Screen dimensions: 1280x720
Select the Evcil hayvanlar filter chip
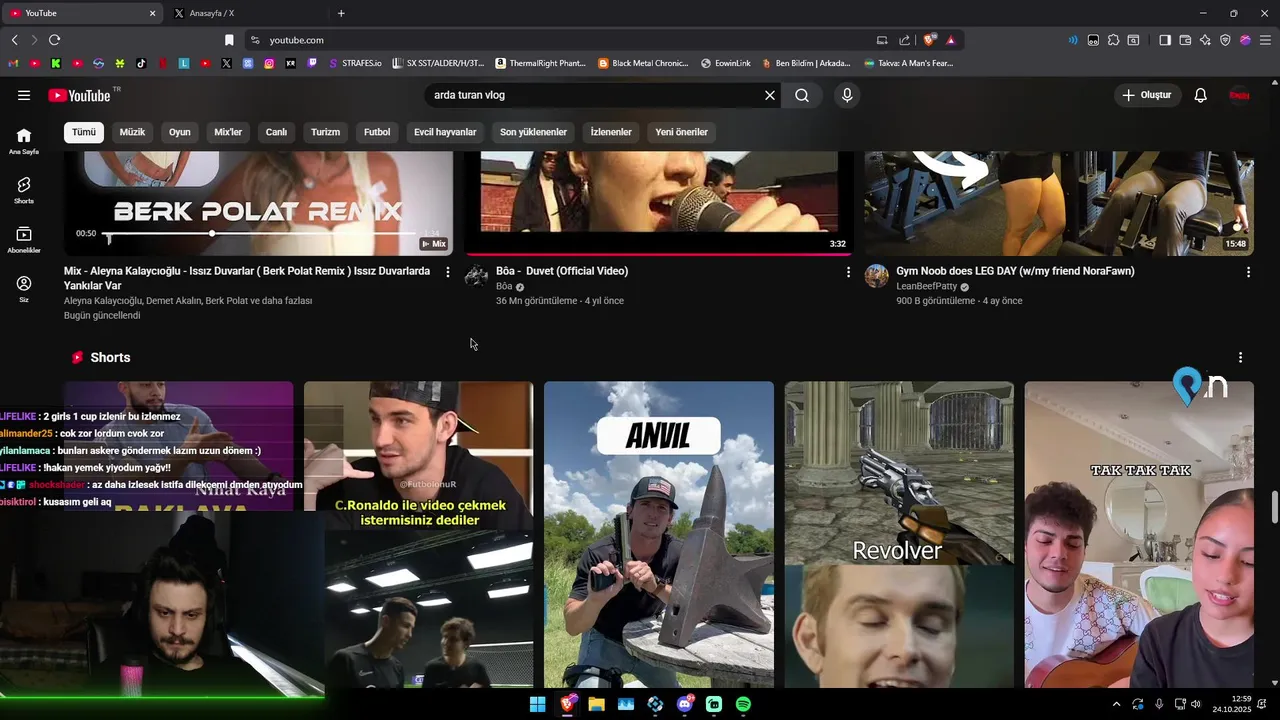coord(445,132)
